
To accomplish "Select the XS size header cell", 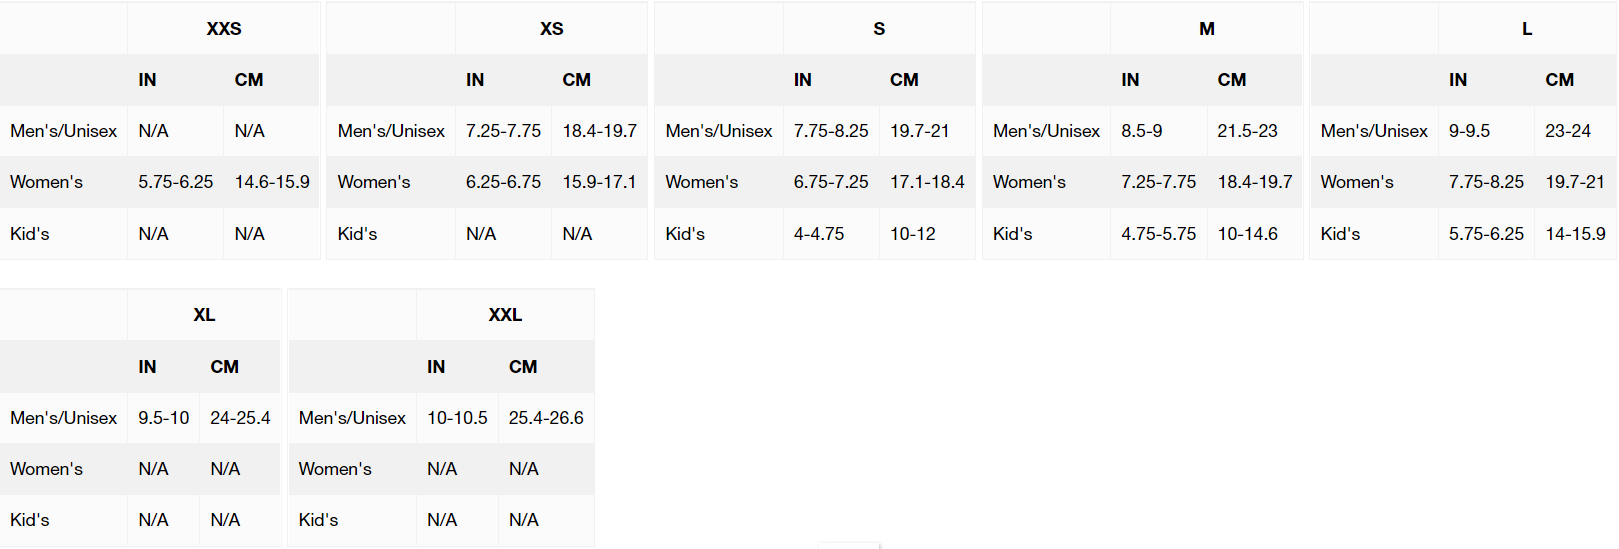I will tap(551, 29).
